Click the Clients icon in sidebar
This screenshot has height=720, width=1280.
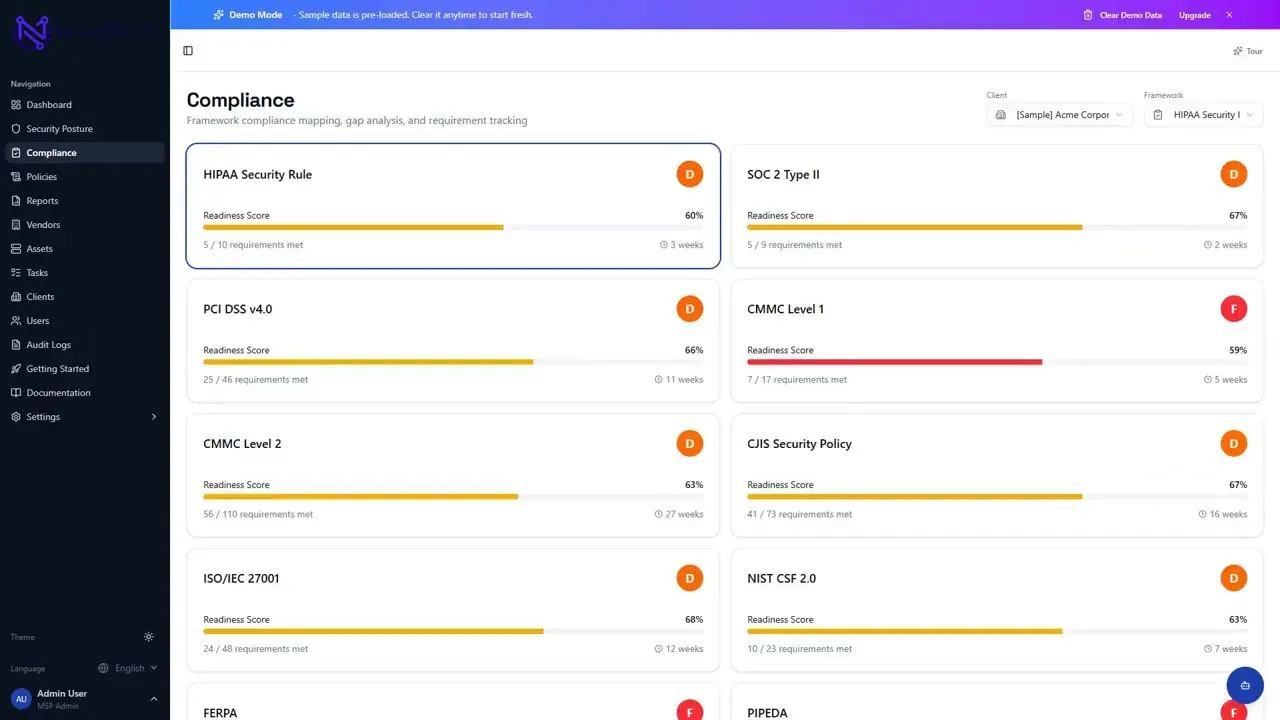(x=16, y=297)
